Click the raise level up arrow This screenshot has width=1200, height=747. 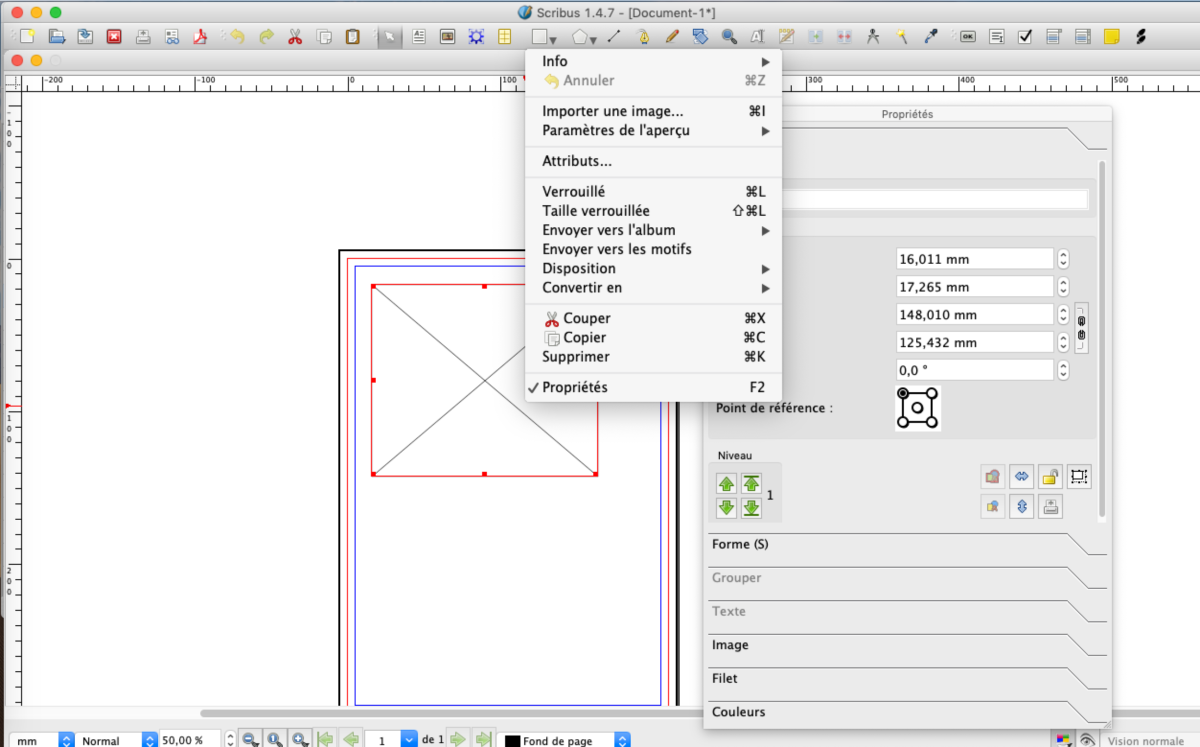[x=727, y=484]
